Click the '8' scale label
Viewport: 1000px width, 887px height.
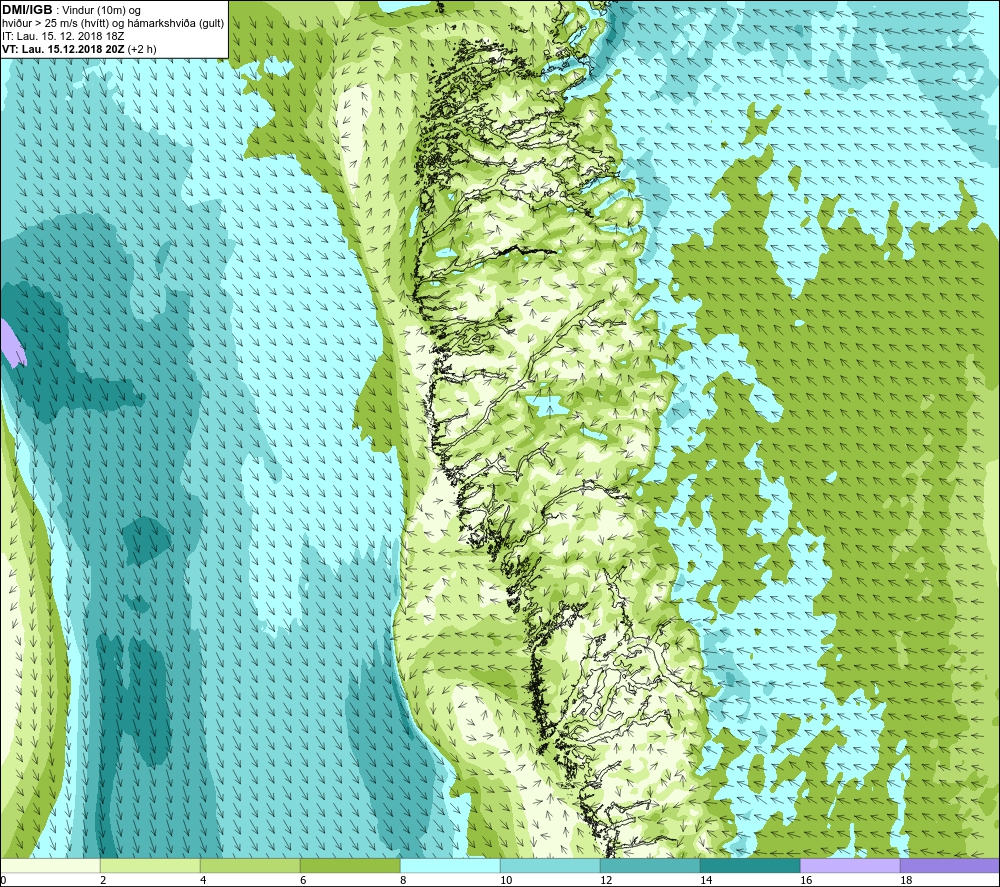(403, 880)
